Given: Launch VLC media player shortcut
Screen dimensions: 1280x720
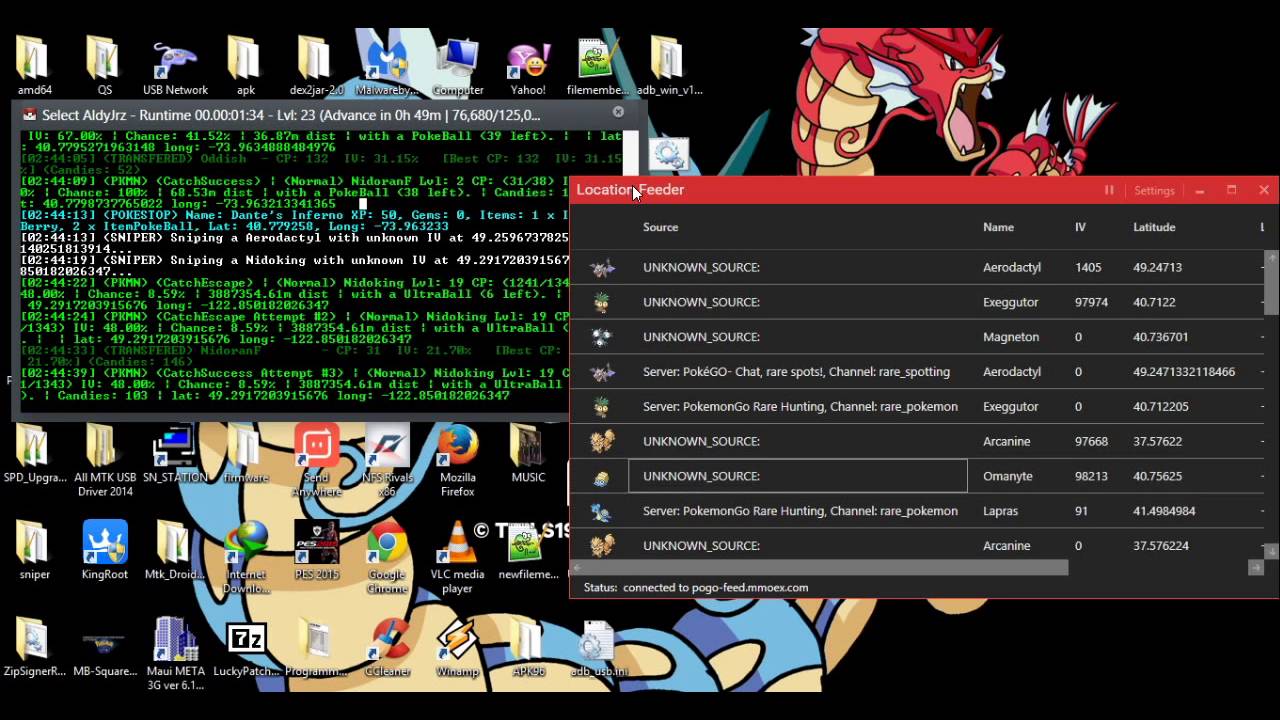Looking at the screenshot, I should (x=457, y=545).
